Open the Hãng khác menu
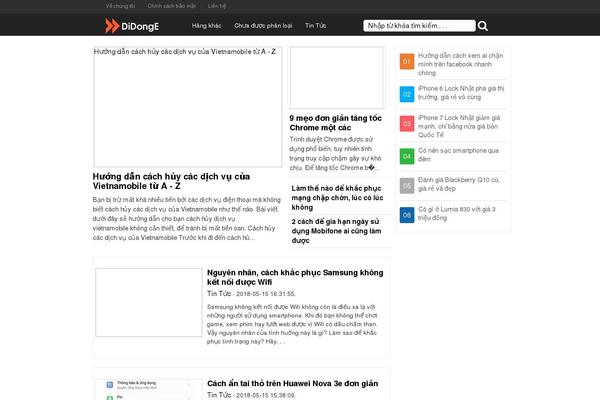This screenshot has height=400, width=600. click(206, 26)
